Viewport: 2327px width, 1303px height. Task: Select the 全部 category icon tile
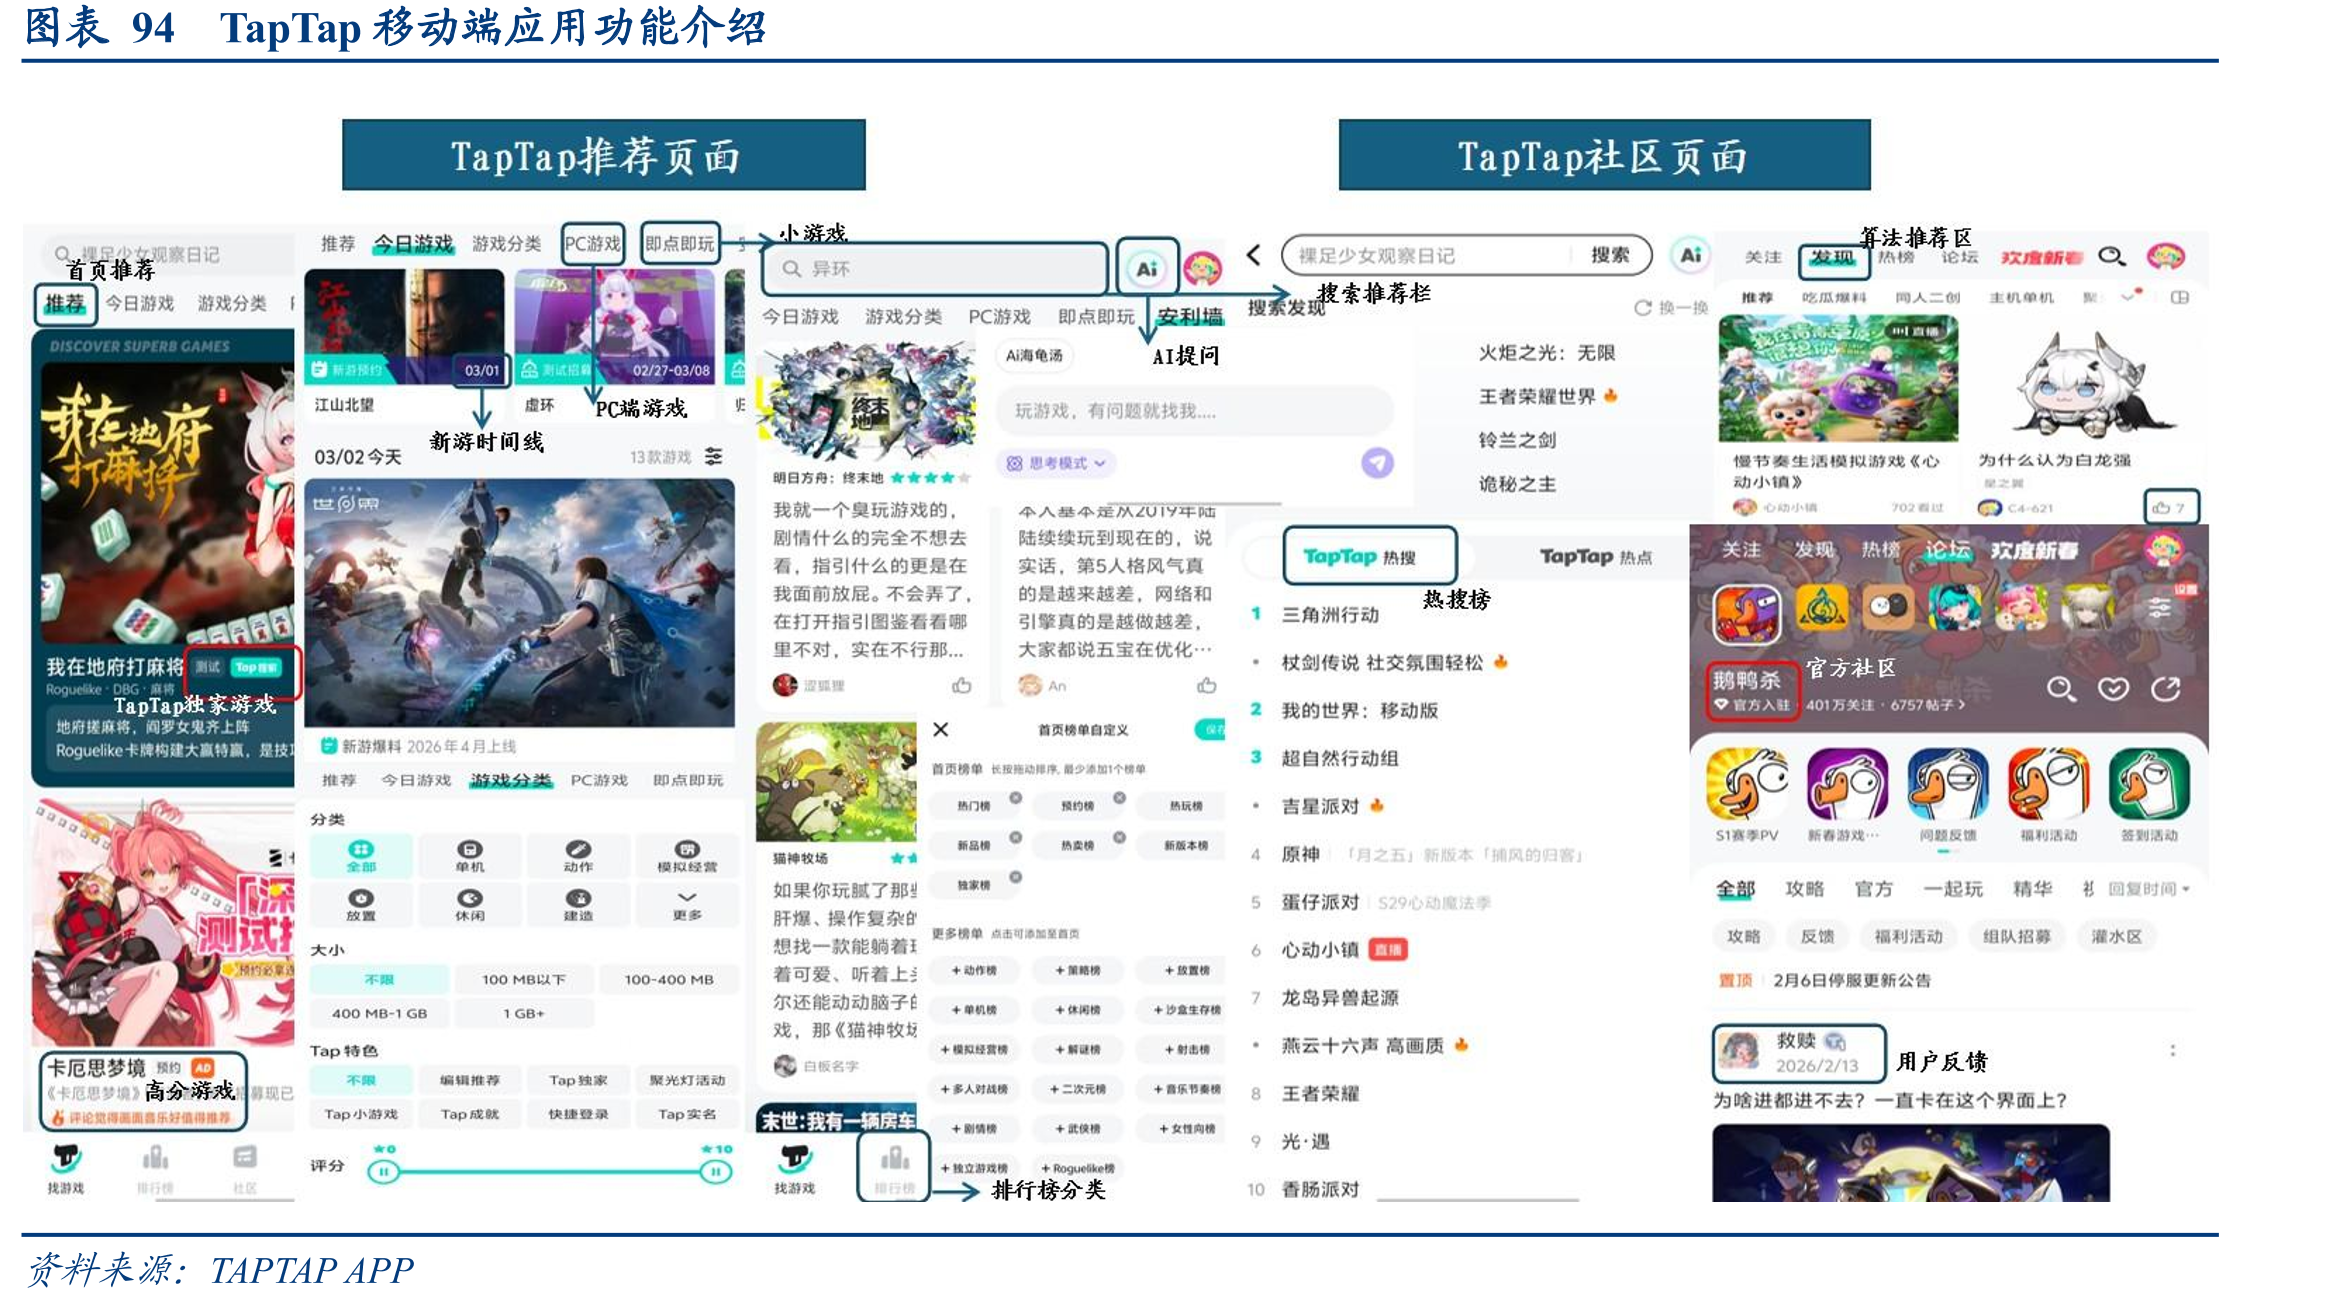coord(361,856)
